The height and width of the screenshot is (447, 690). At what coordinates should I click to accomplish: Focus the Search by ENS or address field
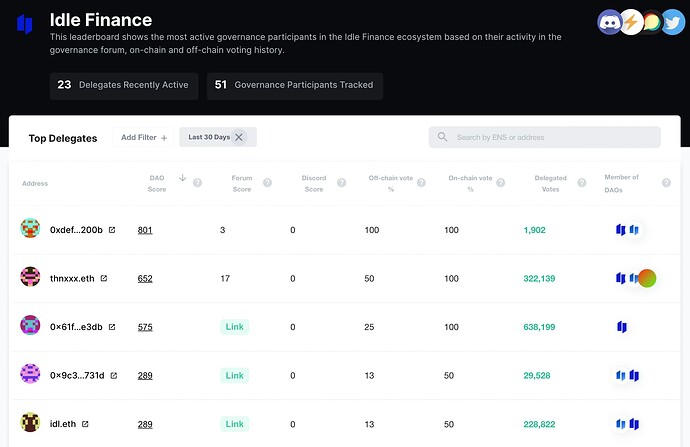tap(544, 137)
